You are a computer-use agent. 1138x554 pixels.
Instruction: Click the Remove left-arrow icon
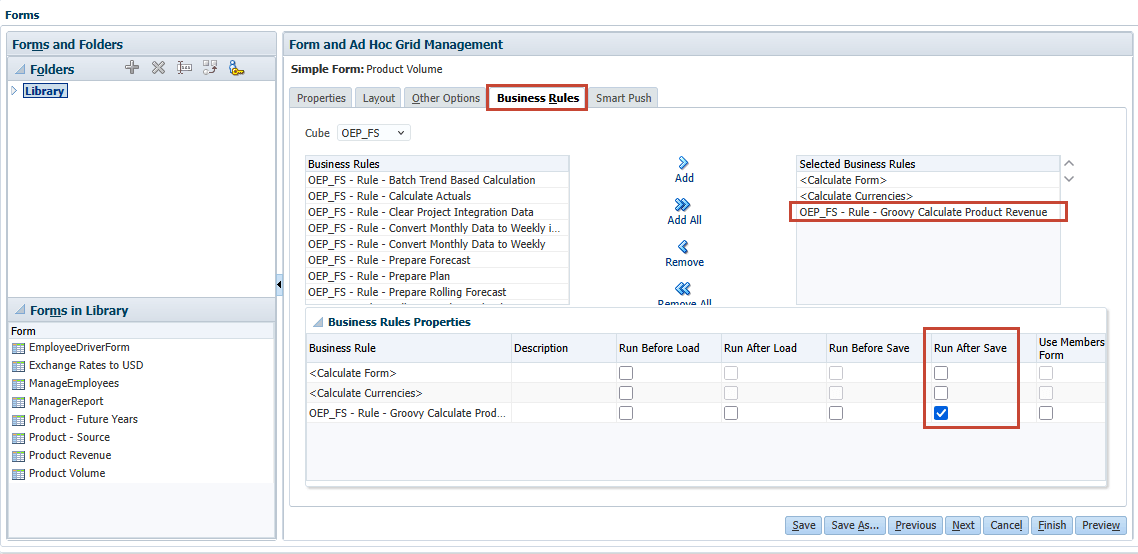(683, 247)
